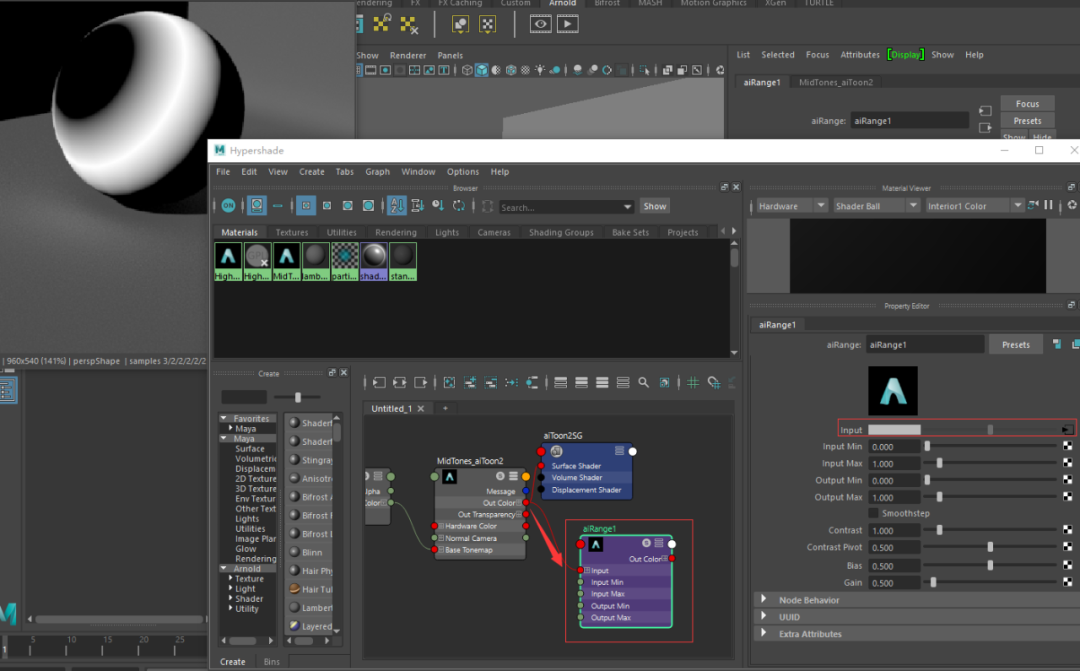Open the Graph menu in Hypershade
Screen dimensions: 1080x671
tap(377, 172)
